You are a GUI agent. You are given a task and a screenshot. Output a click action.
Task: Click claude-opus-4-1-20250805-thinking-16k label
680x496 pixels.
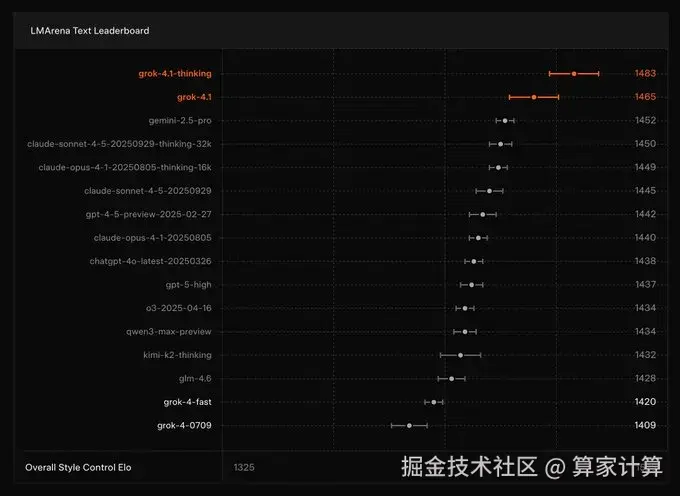(125, 167)
